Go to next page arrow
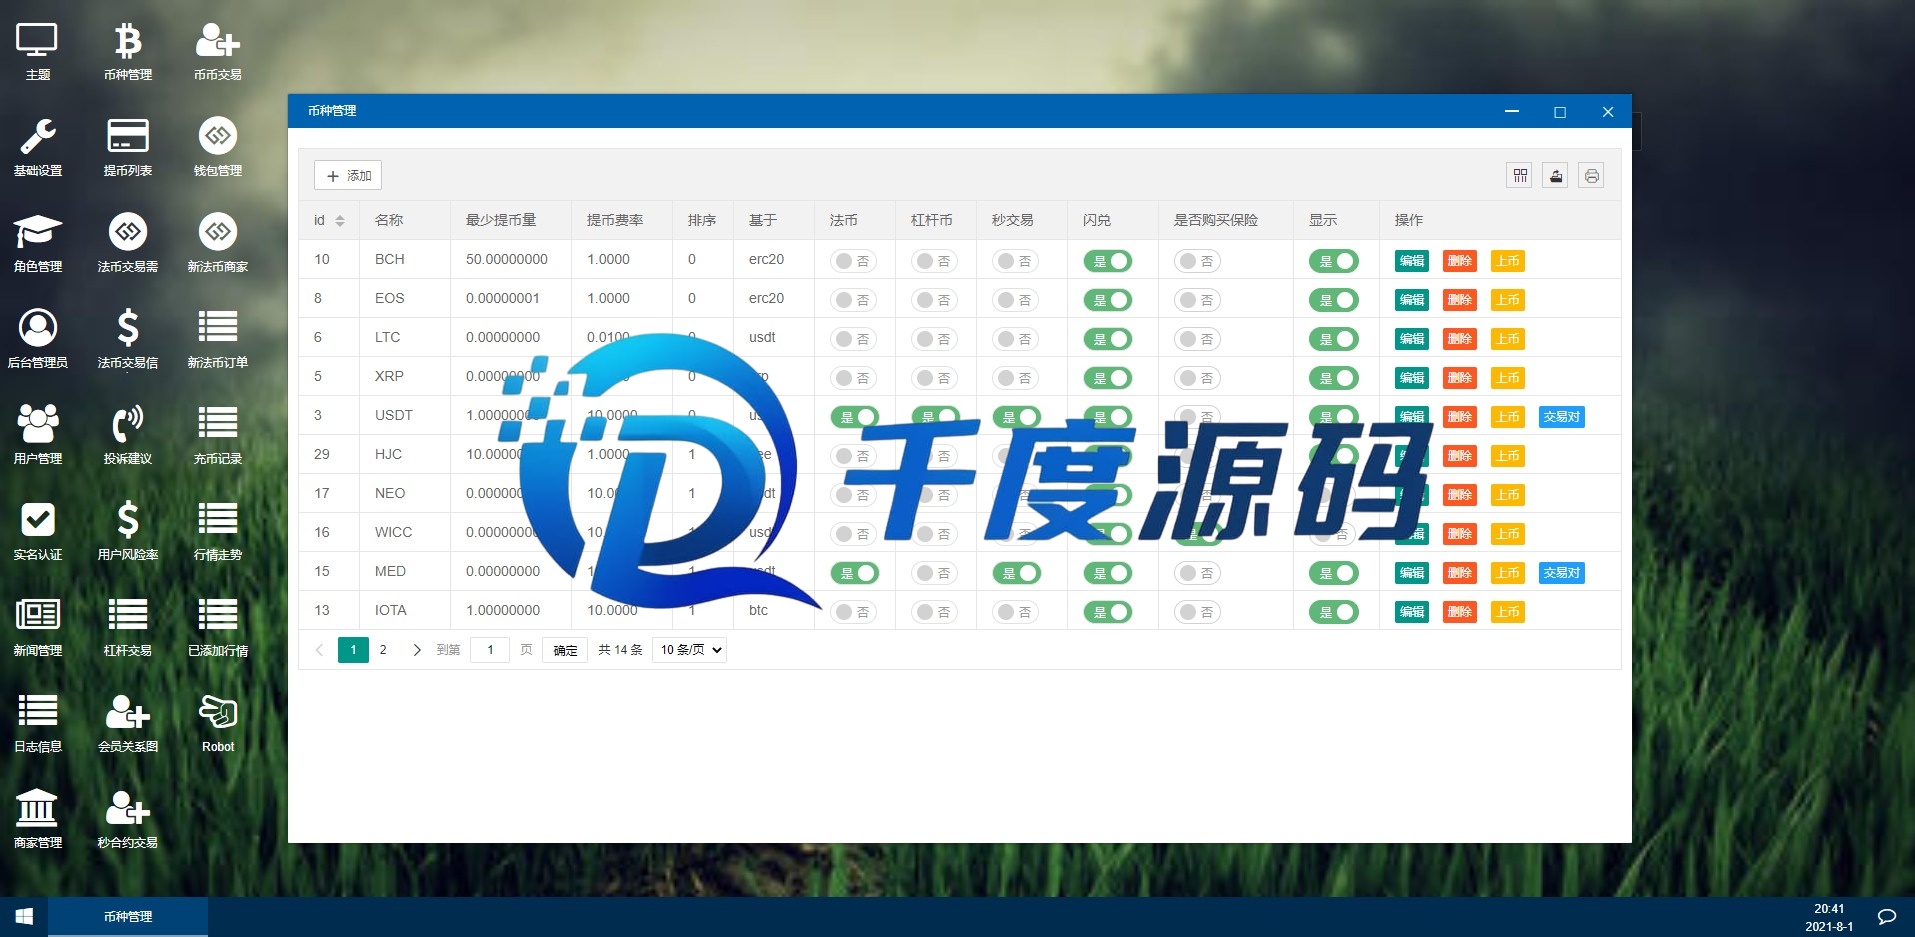Viewport: 1915px width, 937px height. tap(417, 650)
